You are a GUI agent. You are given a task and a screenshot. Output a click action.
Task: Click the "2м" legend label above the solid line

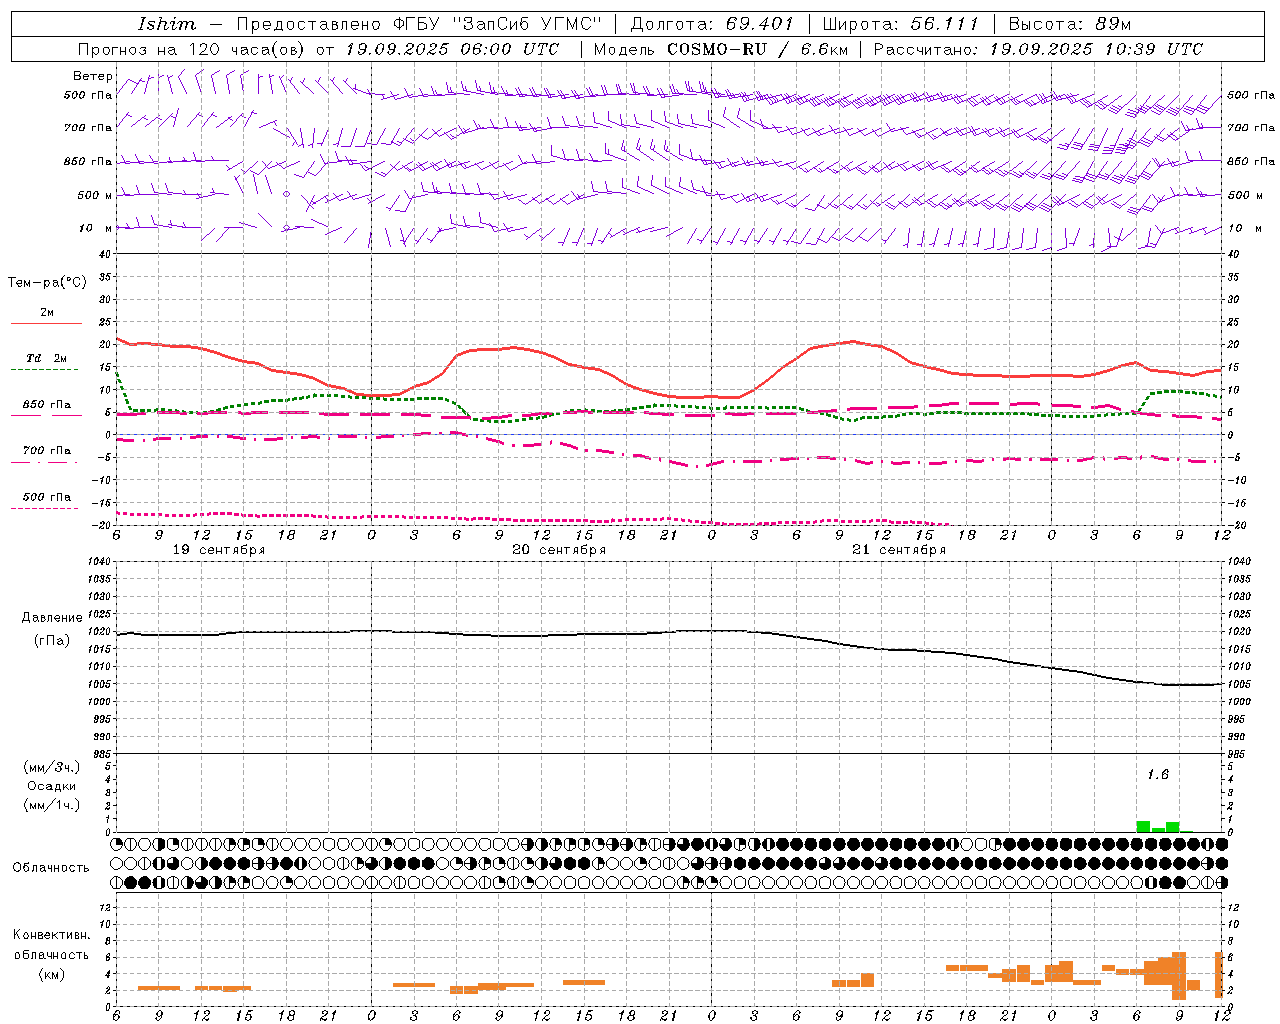47,313
